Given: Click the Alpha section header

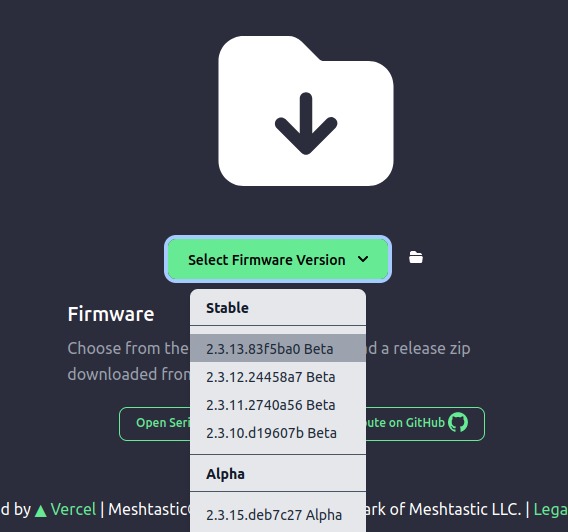Looking at the screenshot, I should 225,473.
